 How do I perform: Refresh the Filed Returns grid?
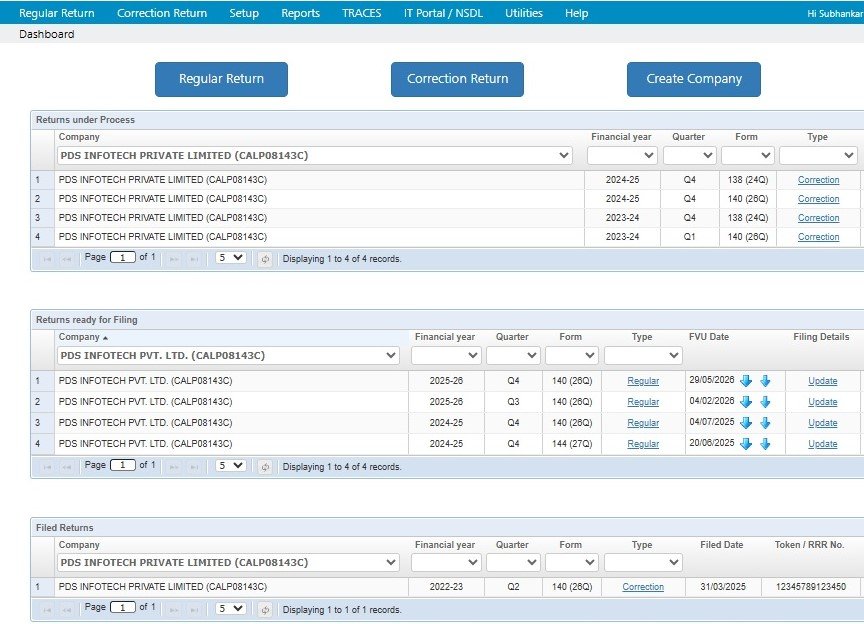click(265, 610)
